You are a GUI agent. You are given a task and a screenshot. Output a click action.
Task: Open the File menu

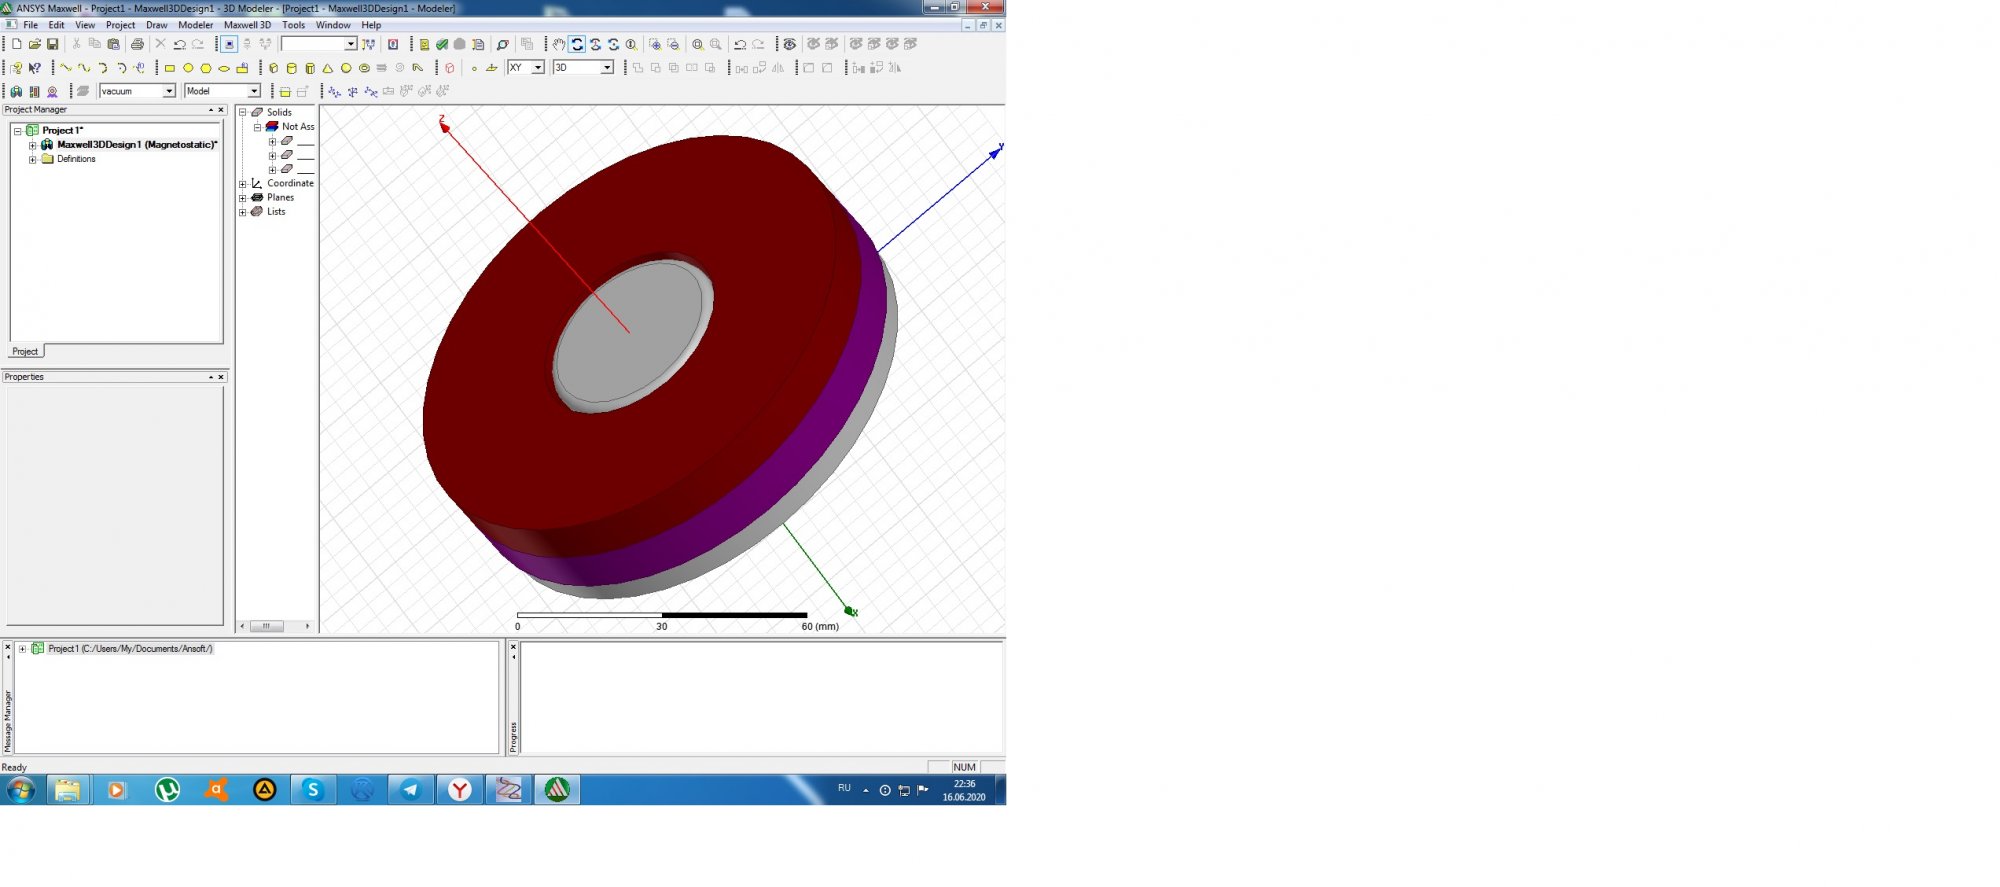(x=31, y=25)
